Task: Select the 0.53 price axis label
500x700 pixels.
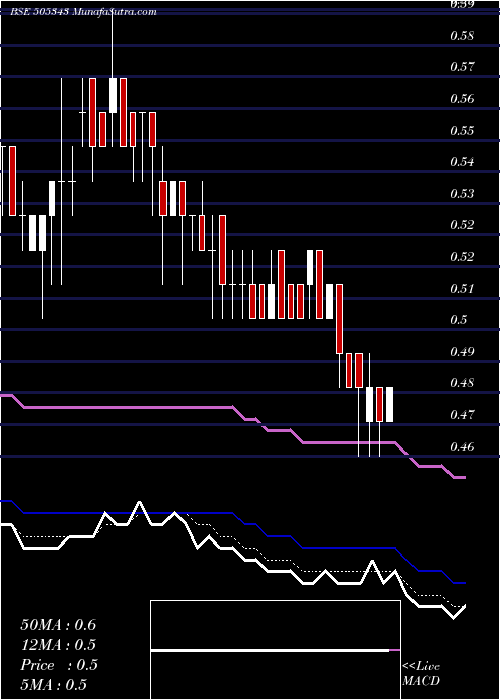Action: click(462, 194)
